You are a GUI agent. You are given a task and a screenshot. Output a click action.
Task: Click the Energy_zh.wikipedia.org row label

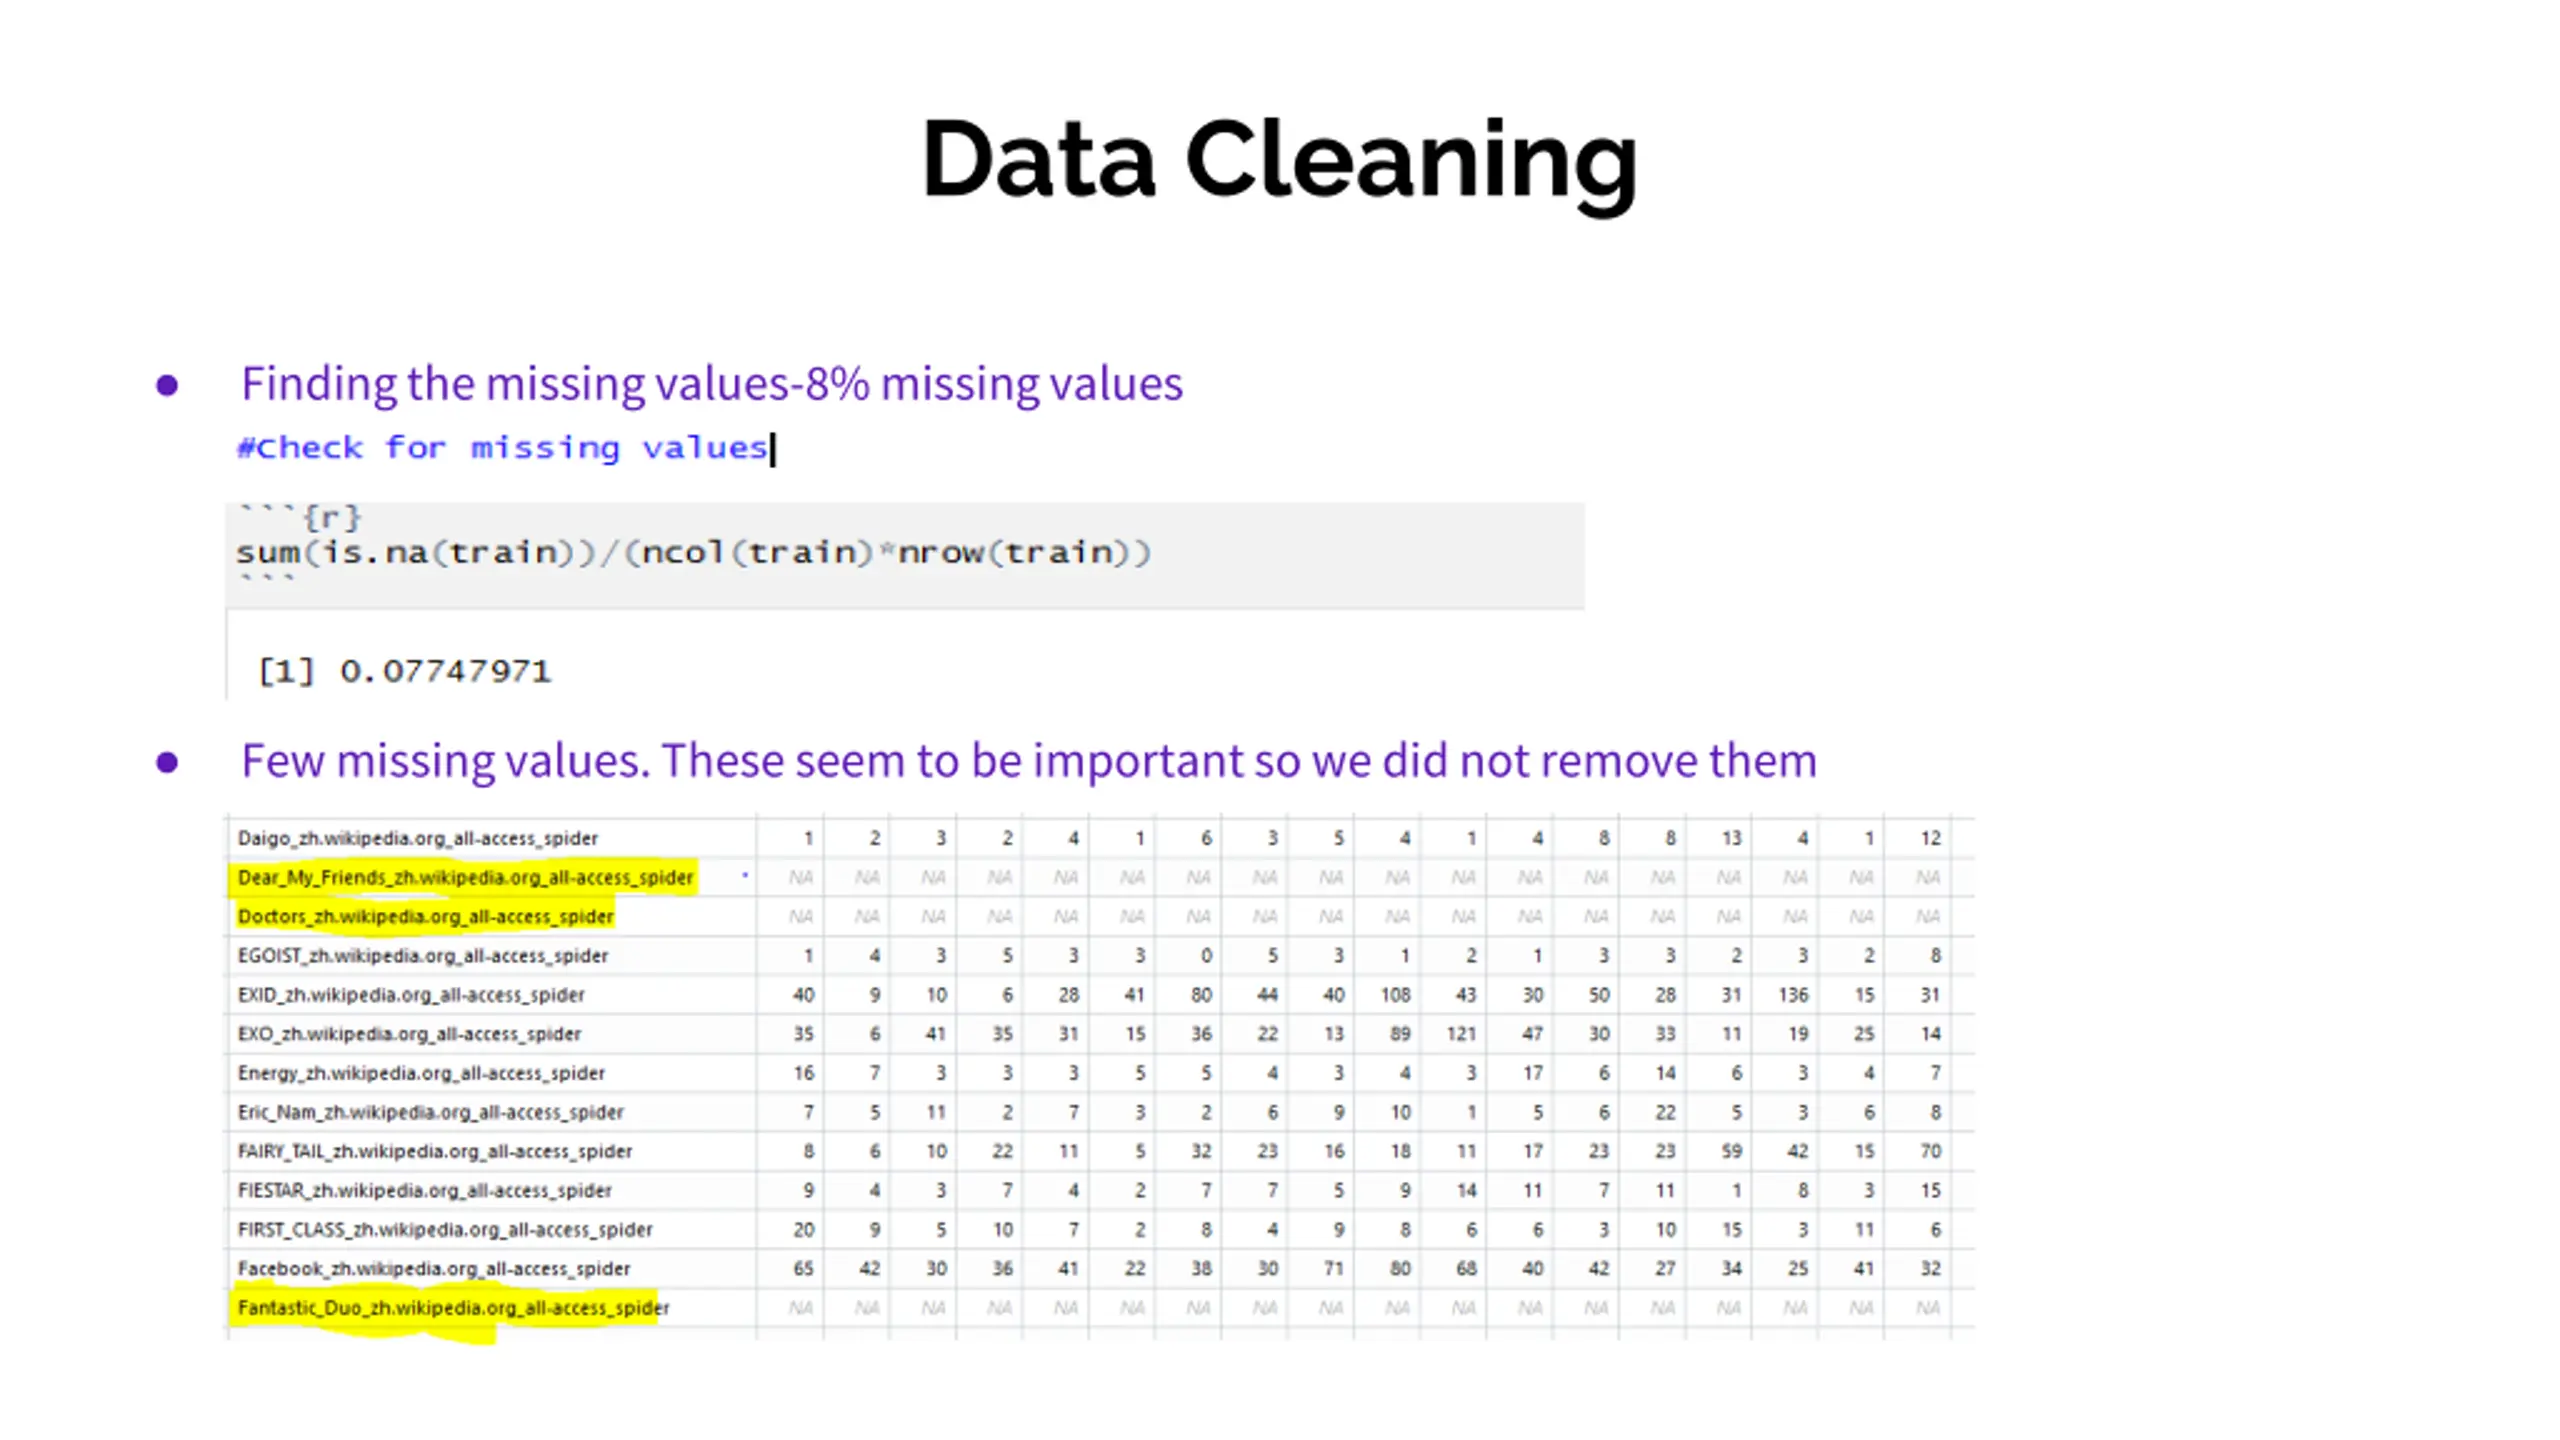(x=421, y=1073)
